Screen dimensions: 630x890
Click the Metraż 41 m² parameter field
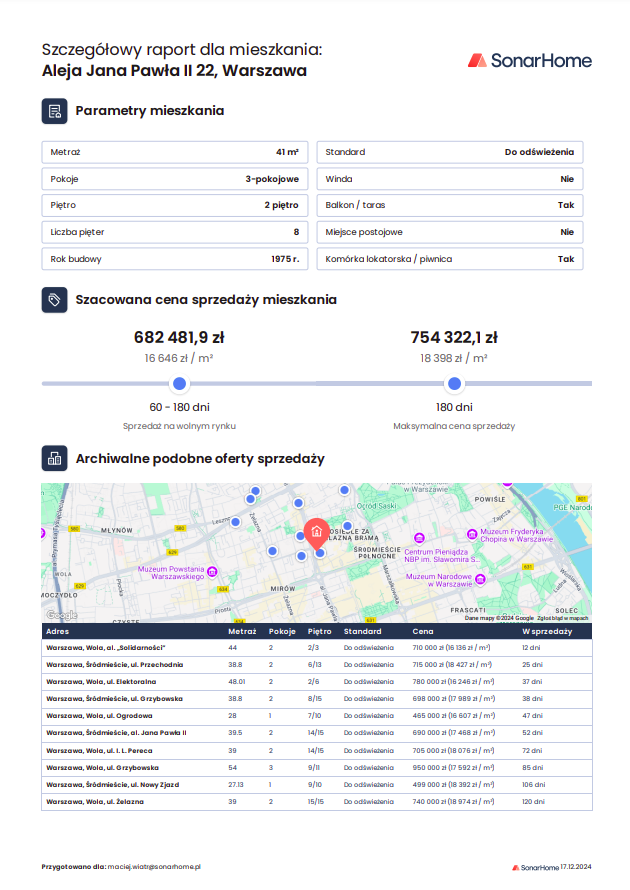[x=175, y=152]
